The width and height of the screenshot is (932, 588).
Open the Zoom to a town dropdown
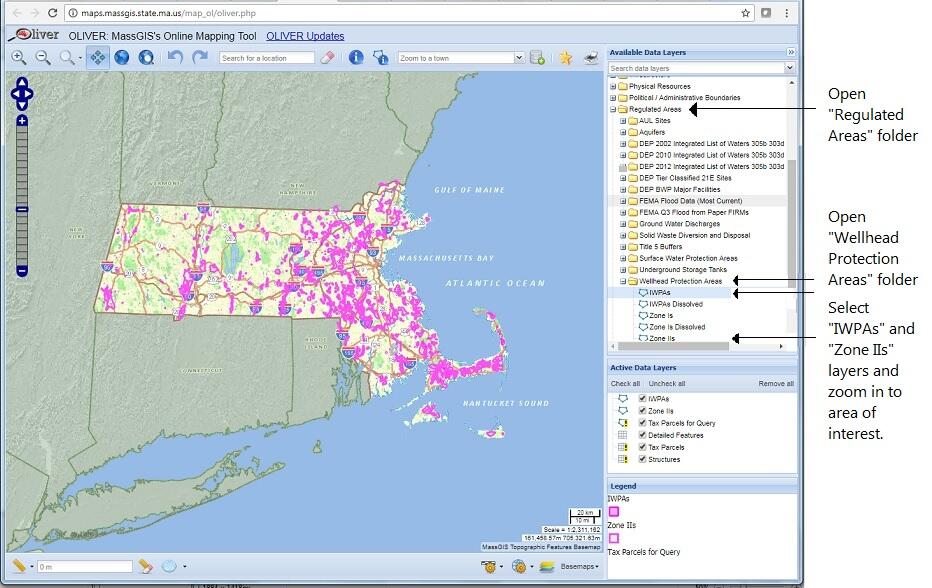(519, 58)
